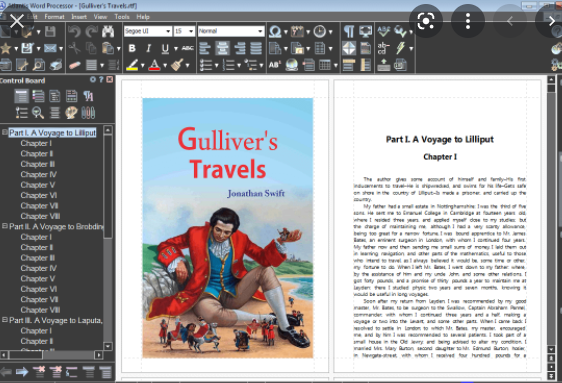
Task: Open the Google Lens search icon
Action: 425,21
